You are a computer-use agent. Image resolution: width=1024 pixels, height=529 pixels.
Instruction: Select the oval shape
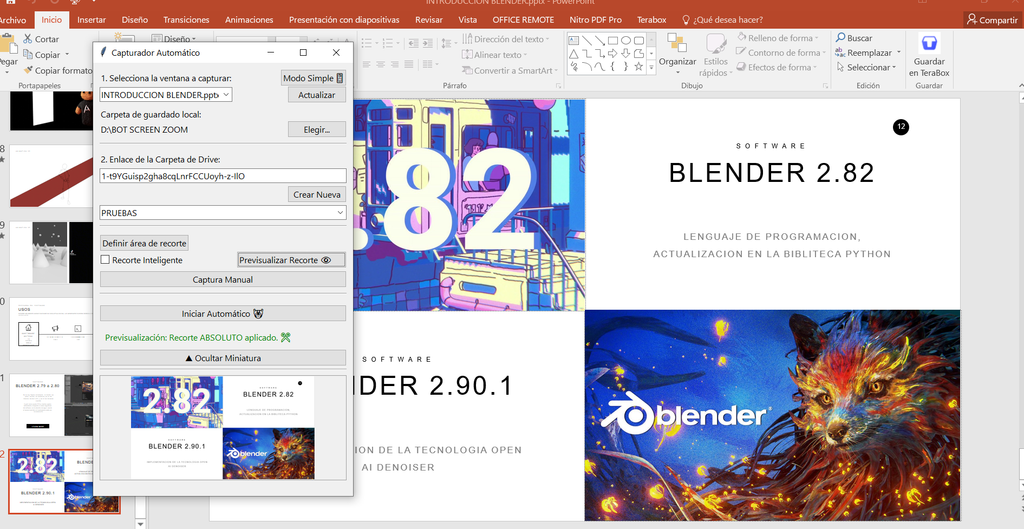626,40
